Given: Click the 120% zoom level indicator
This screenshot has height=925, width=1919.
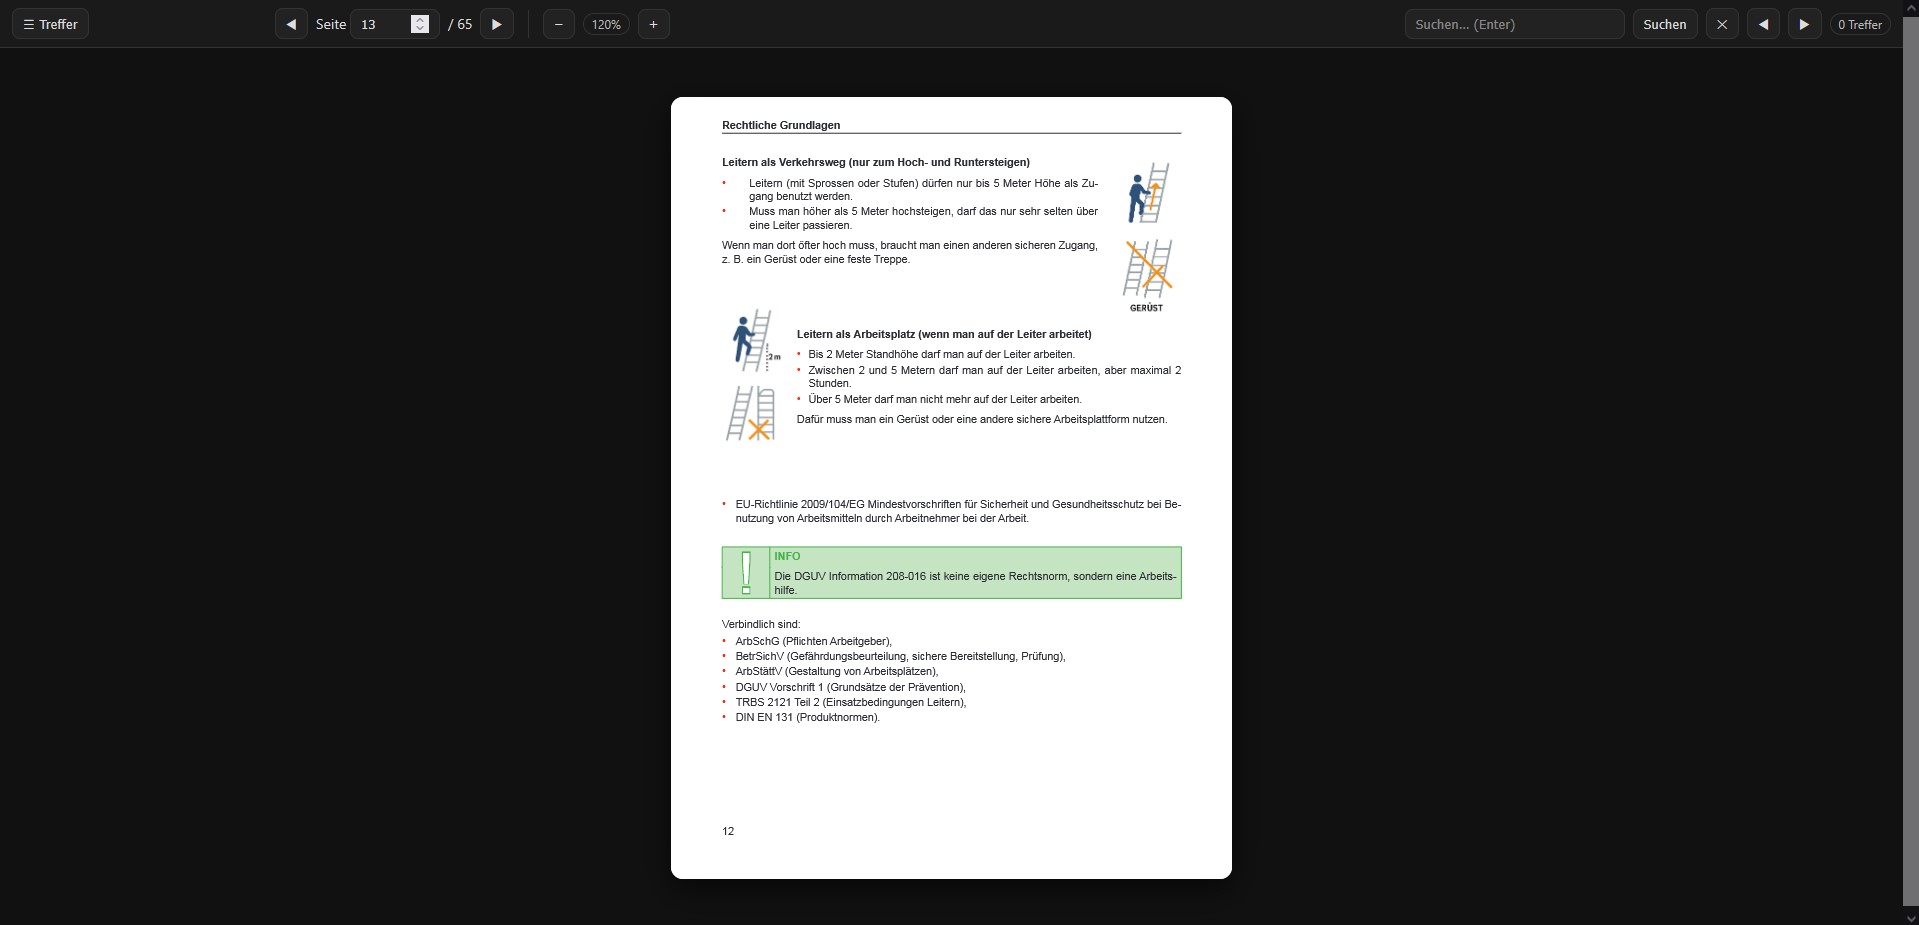Looking at the screenshot, I should pos(606,24).
